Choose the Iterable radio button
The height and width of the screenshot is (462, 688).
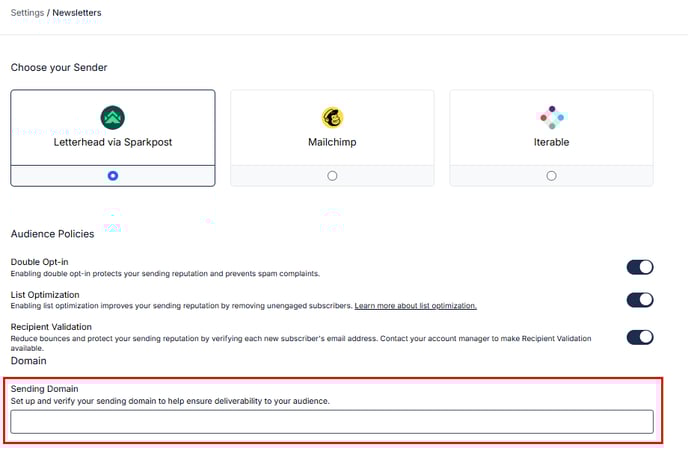coord(551,175)
